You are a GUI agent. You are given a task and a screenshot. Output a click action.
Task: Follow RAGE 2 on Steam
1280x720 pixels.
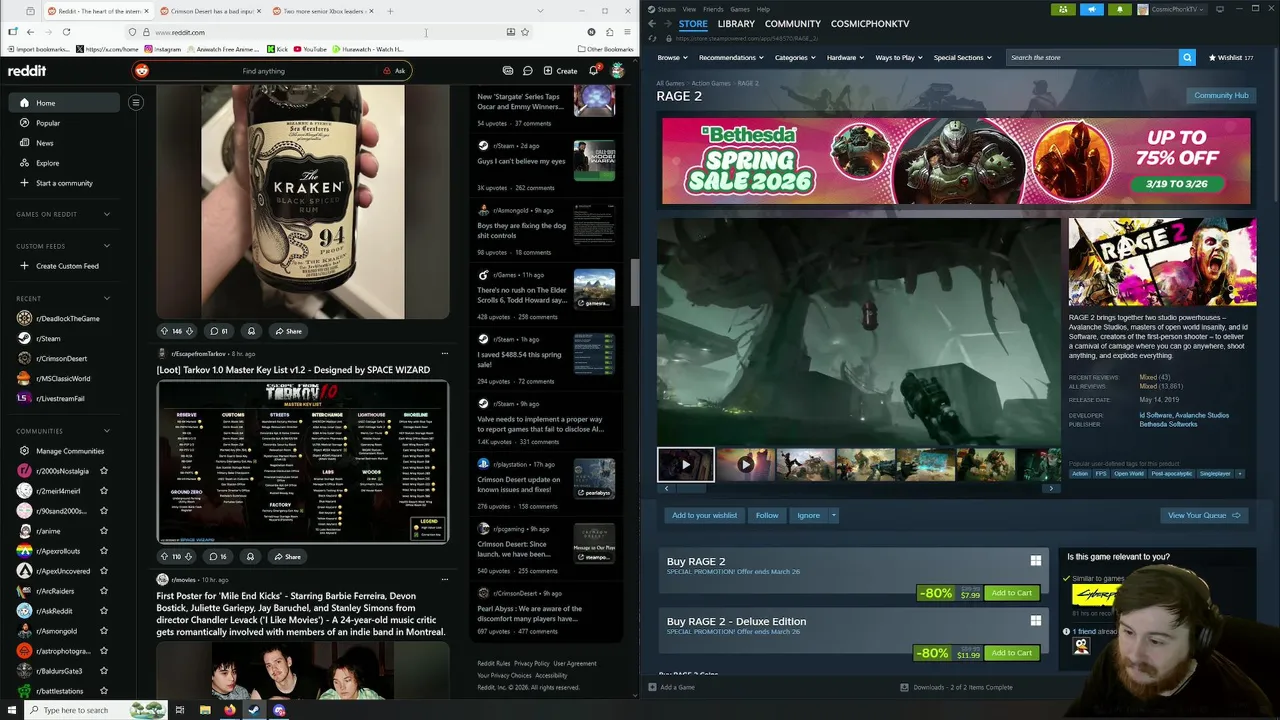pyautogui.click(x=767, y=515)
